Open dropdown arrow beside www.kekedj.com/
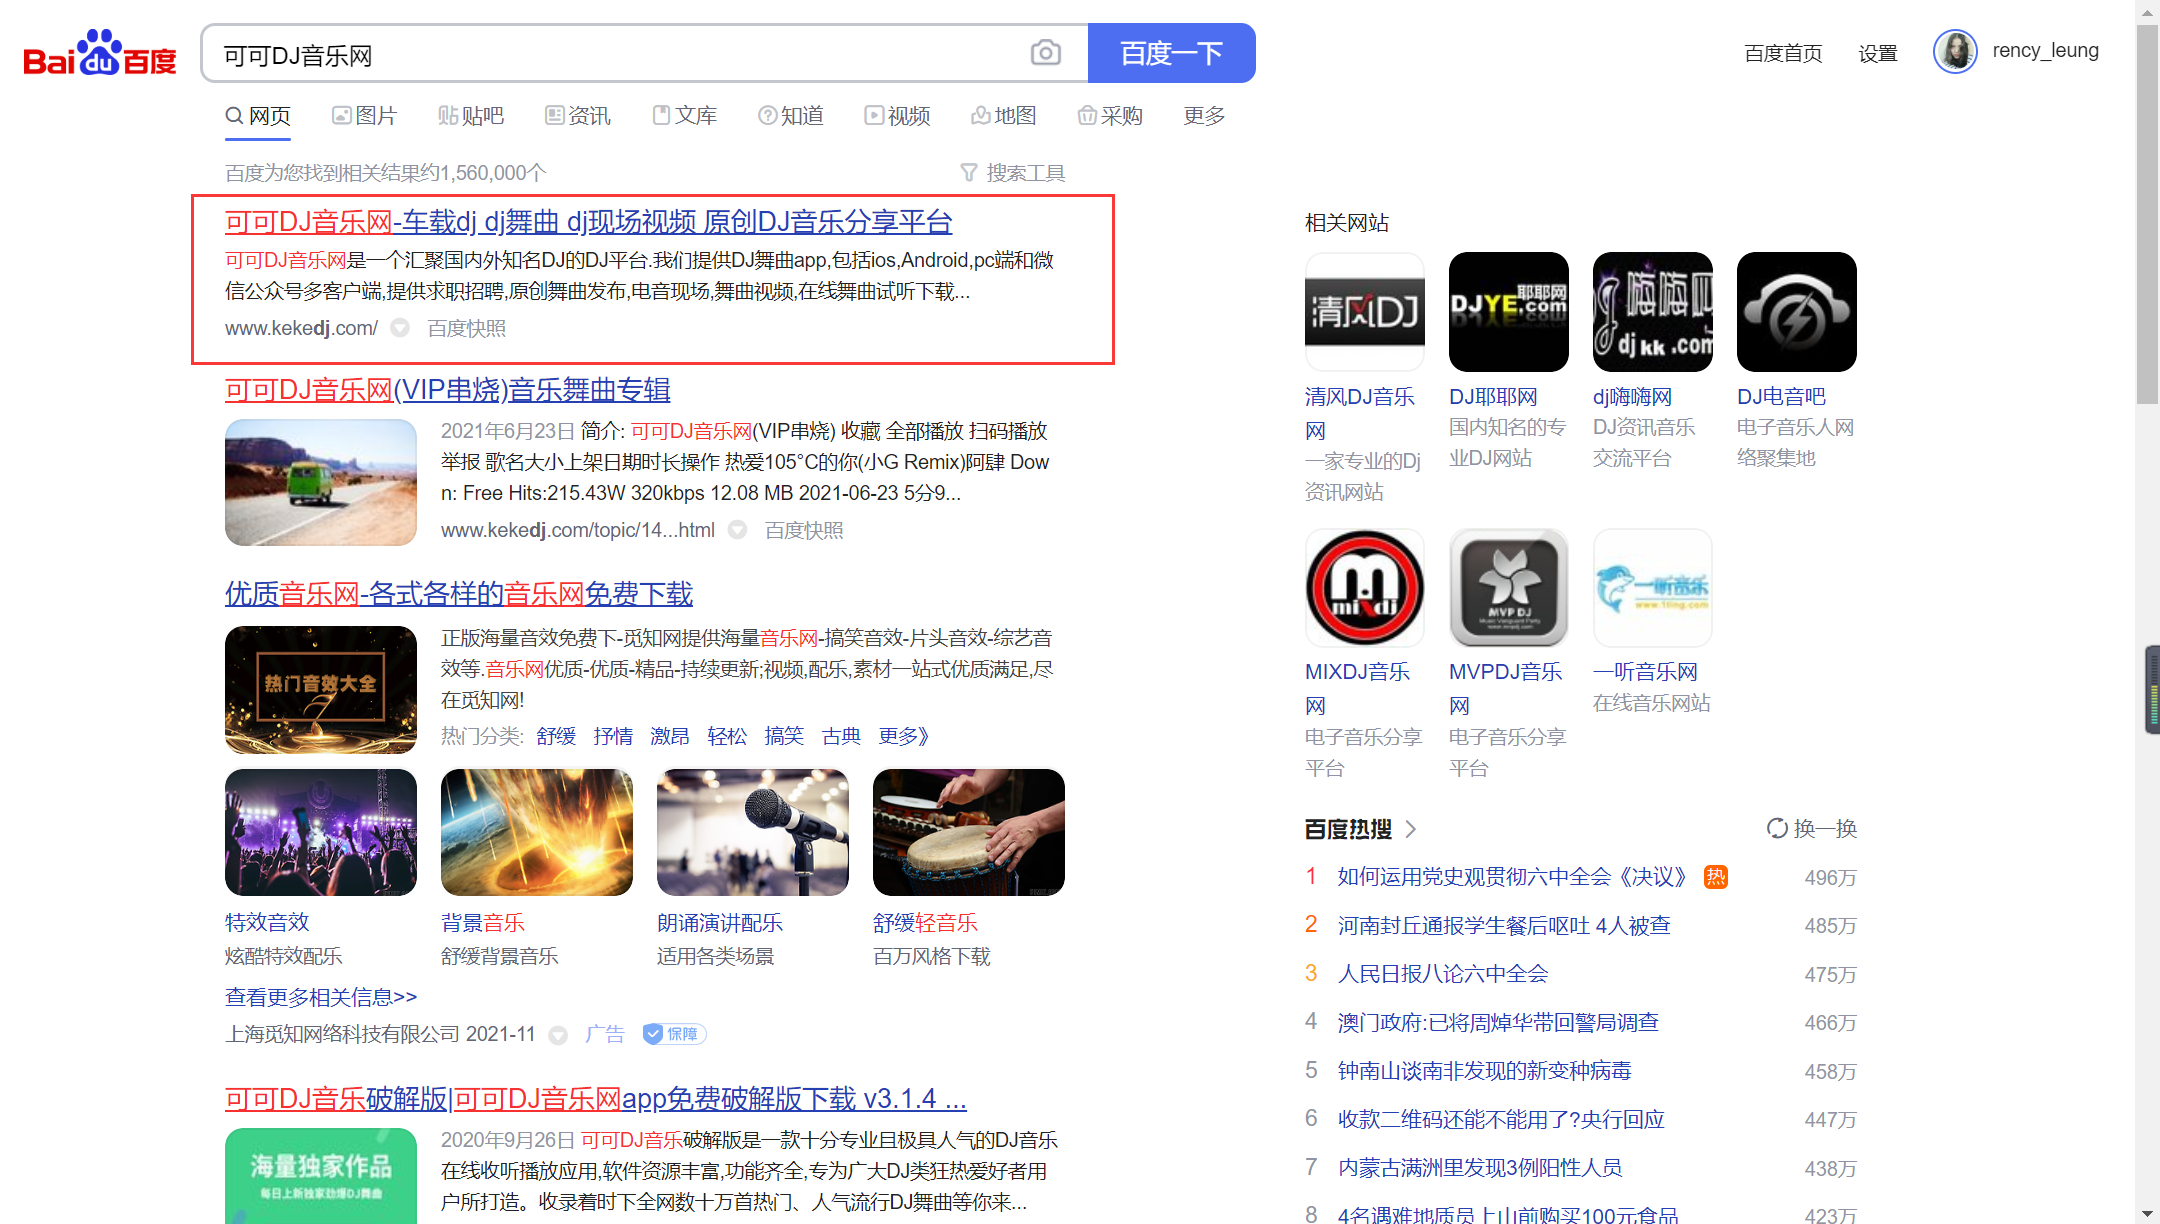 tap(400, 328)
